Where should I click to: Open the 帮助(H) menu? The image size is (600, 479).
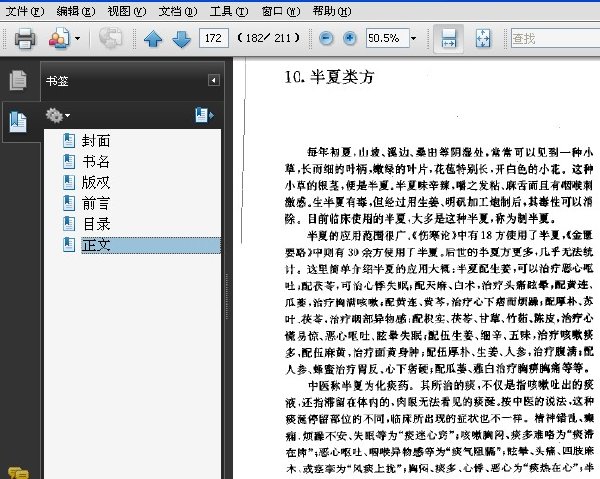coord(332,11)
